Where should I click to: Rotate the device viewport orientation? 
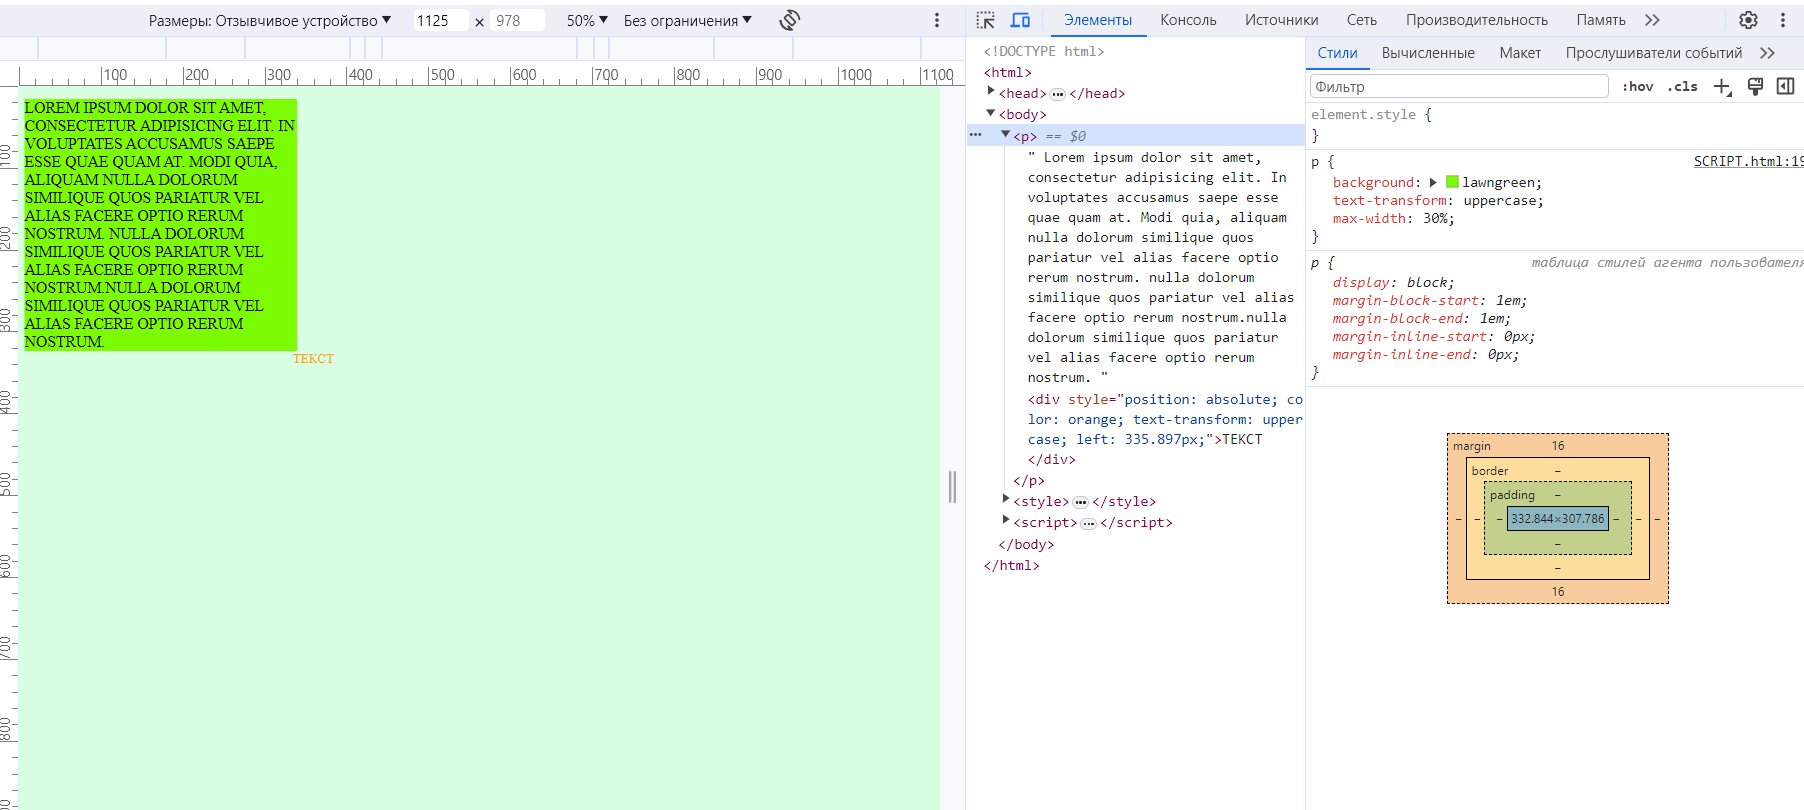coord(790,20)
